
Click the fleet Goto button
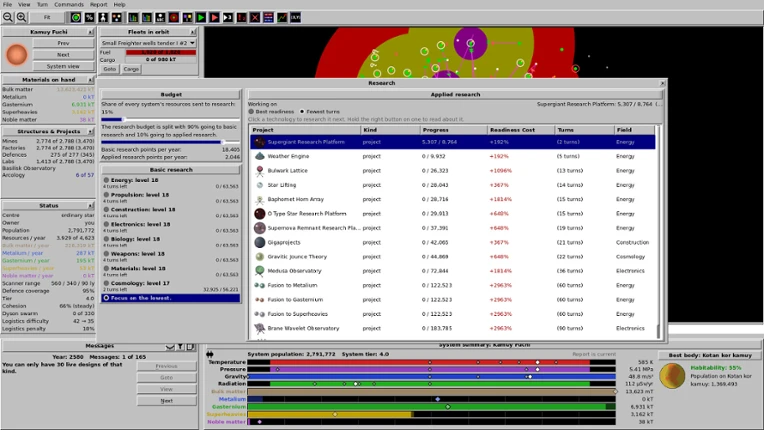pyautogui.click(x=110, y=69)
